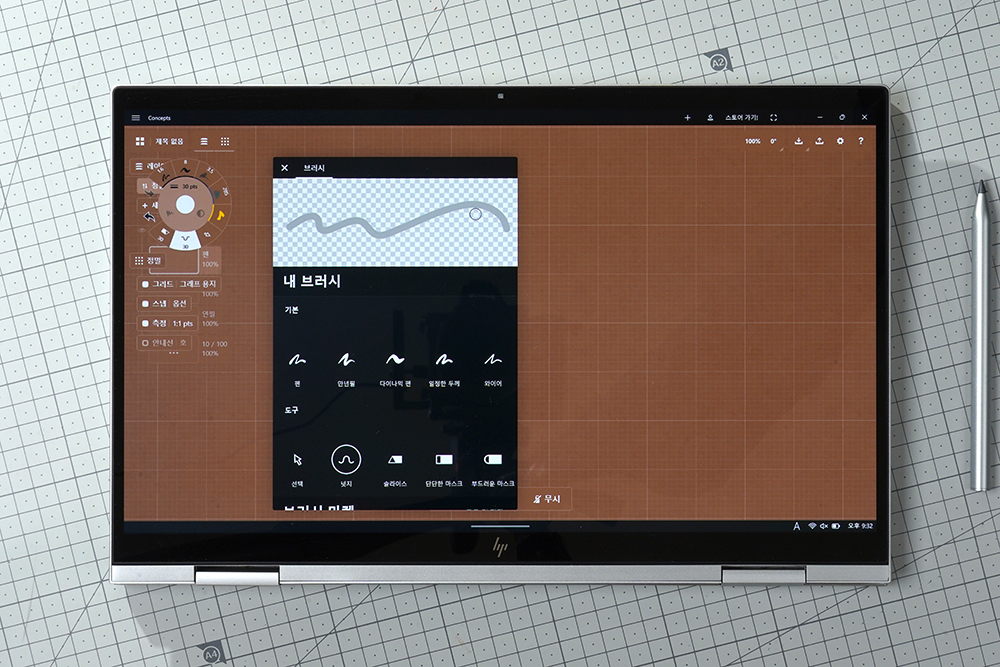Open the 스토어 가기! store link
The width and height of the screenshot is (1000, 667).
tap(742, 117)
